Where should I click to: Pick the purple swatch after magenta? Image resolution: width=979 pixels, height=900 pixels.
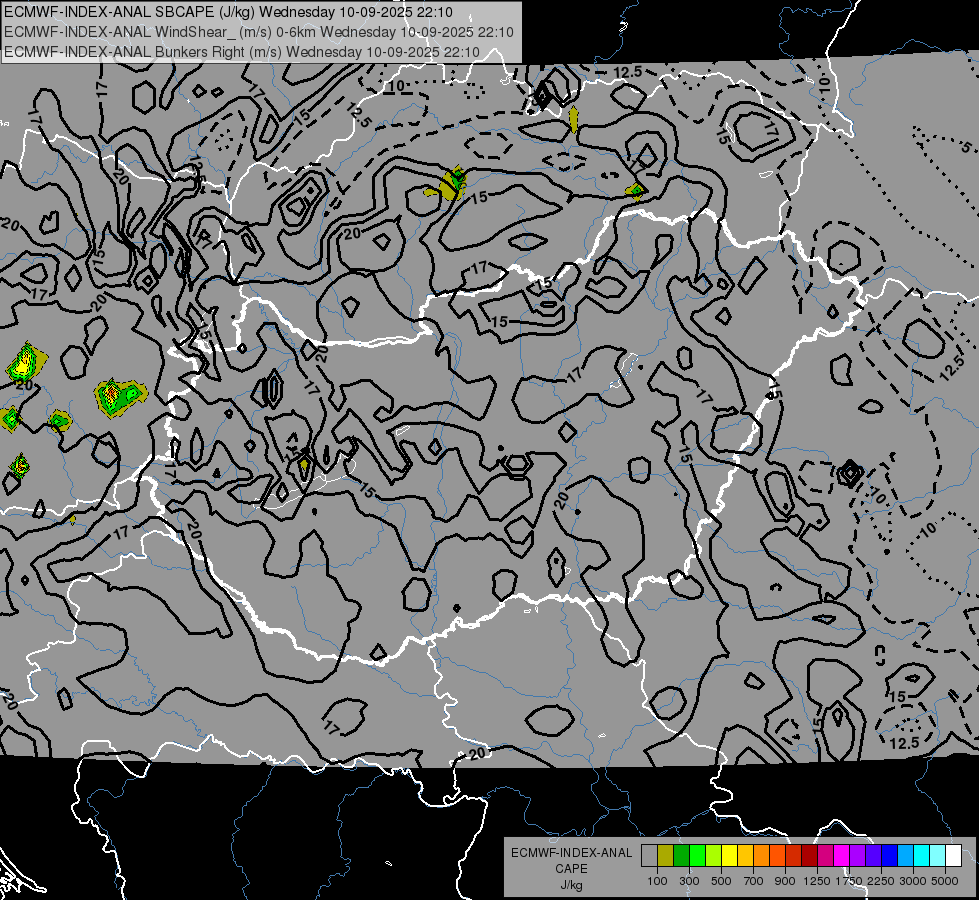857,856
